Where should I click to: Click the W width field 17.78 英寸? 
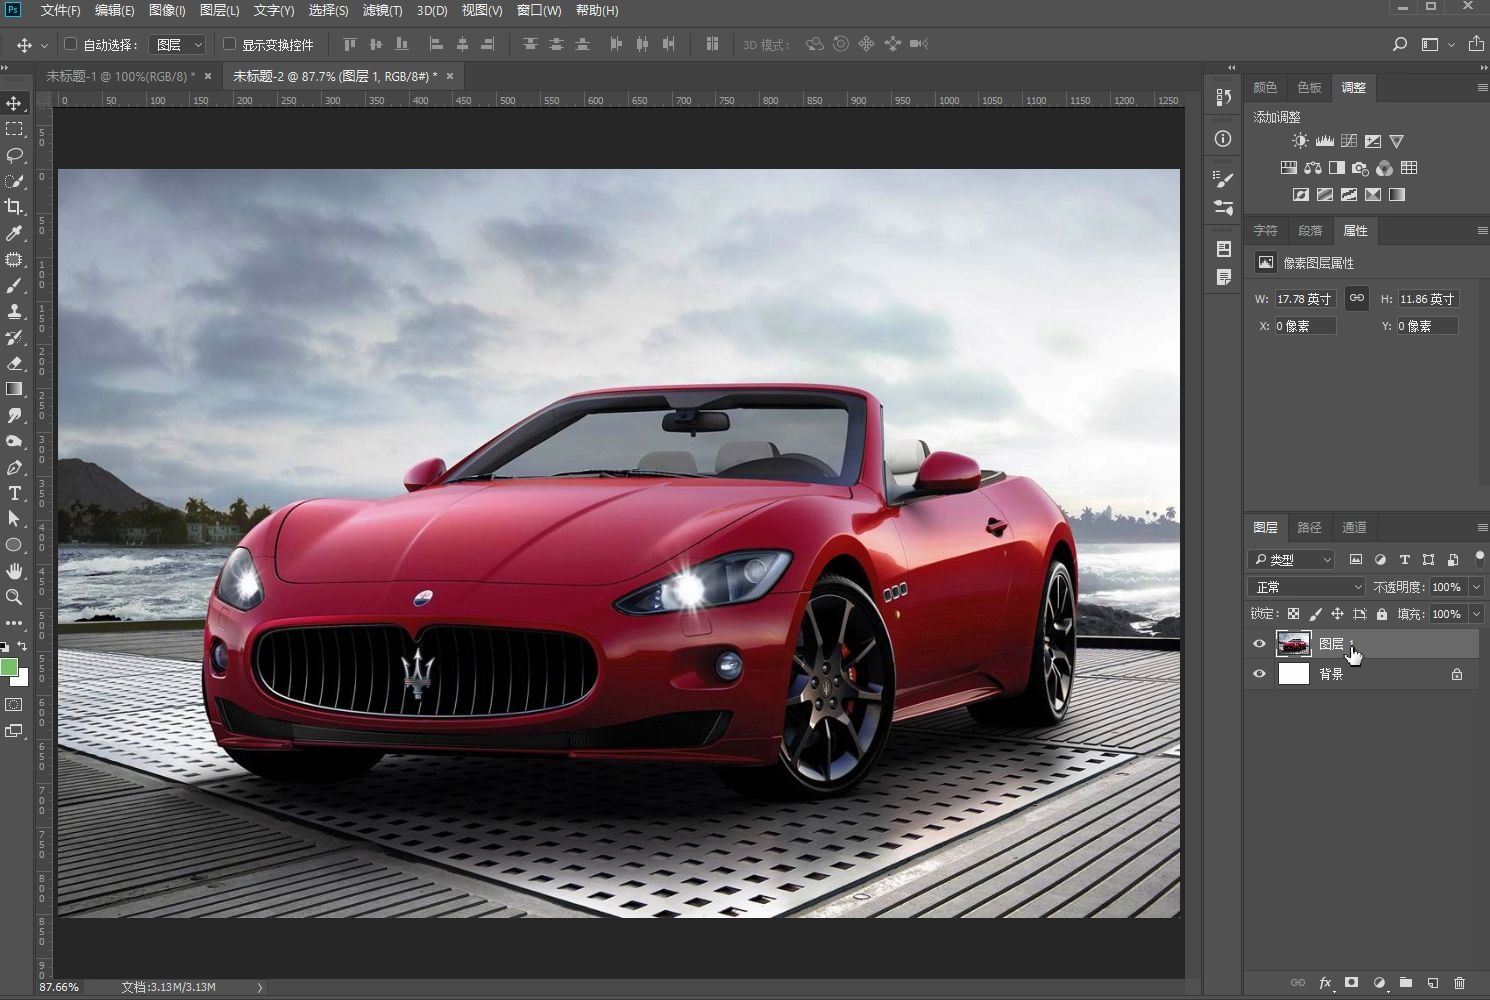pos(1305,299)
